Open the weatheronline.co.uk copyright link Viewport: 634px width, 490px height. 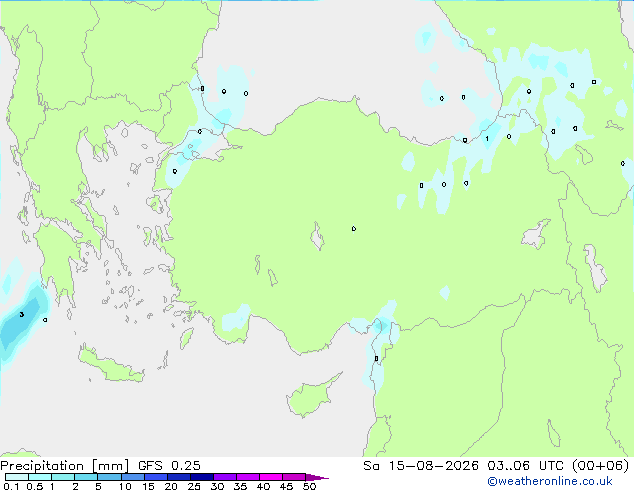pos(549,481)
